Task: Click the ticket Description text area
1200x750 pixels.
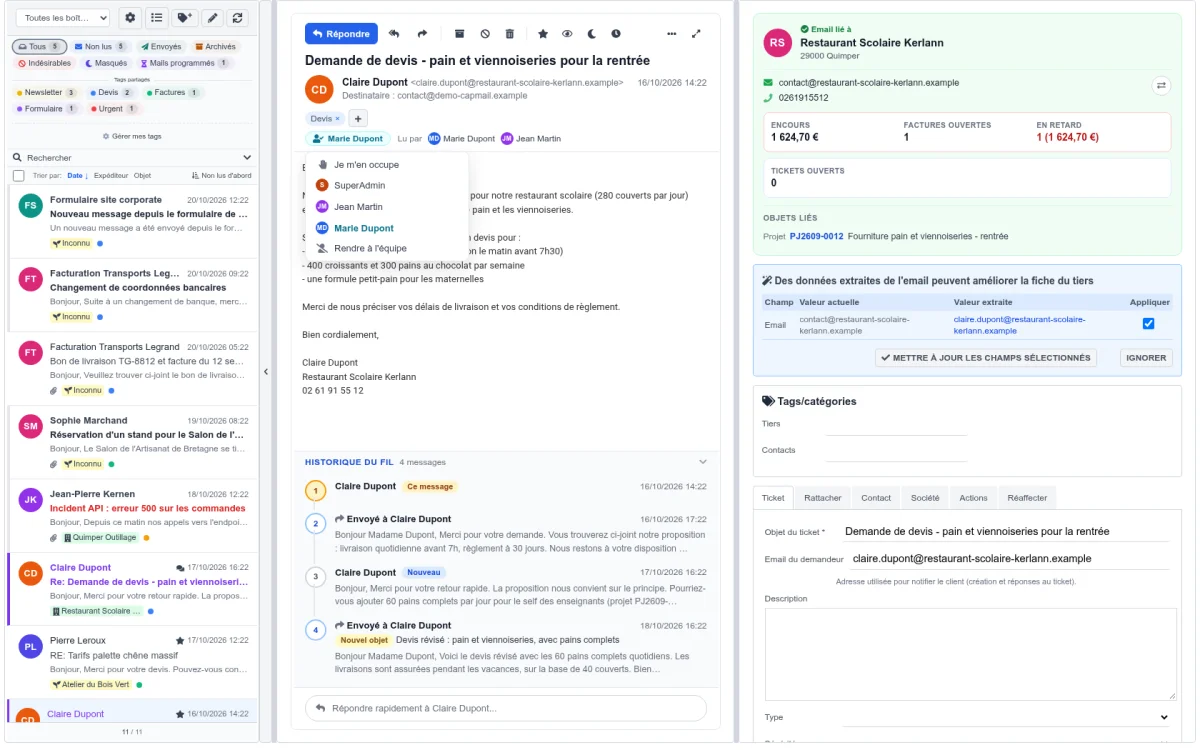Action: (x=970, y=654)
